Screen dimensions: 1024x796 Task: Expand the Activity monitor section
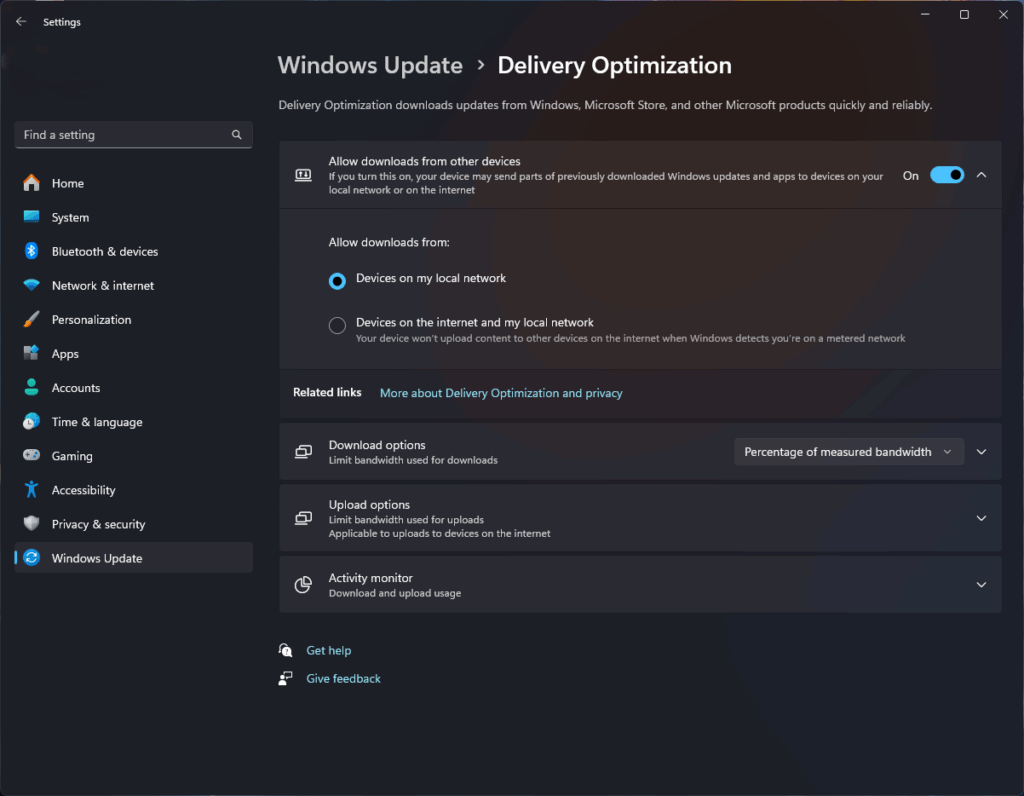coord(981,584)
